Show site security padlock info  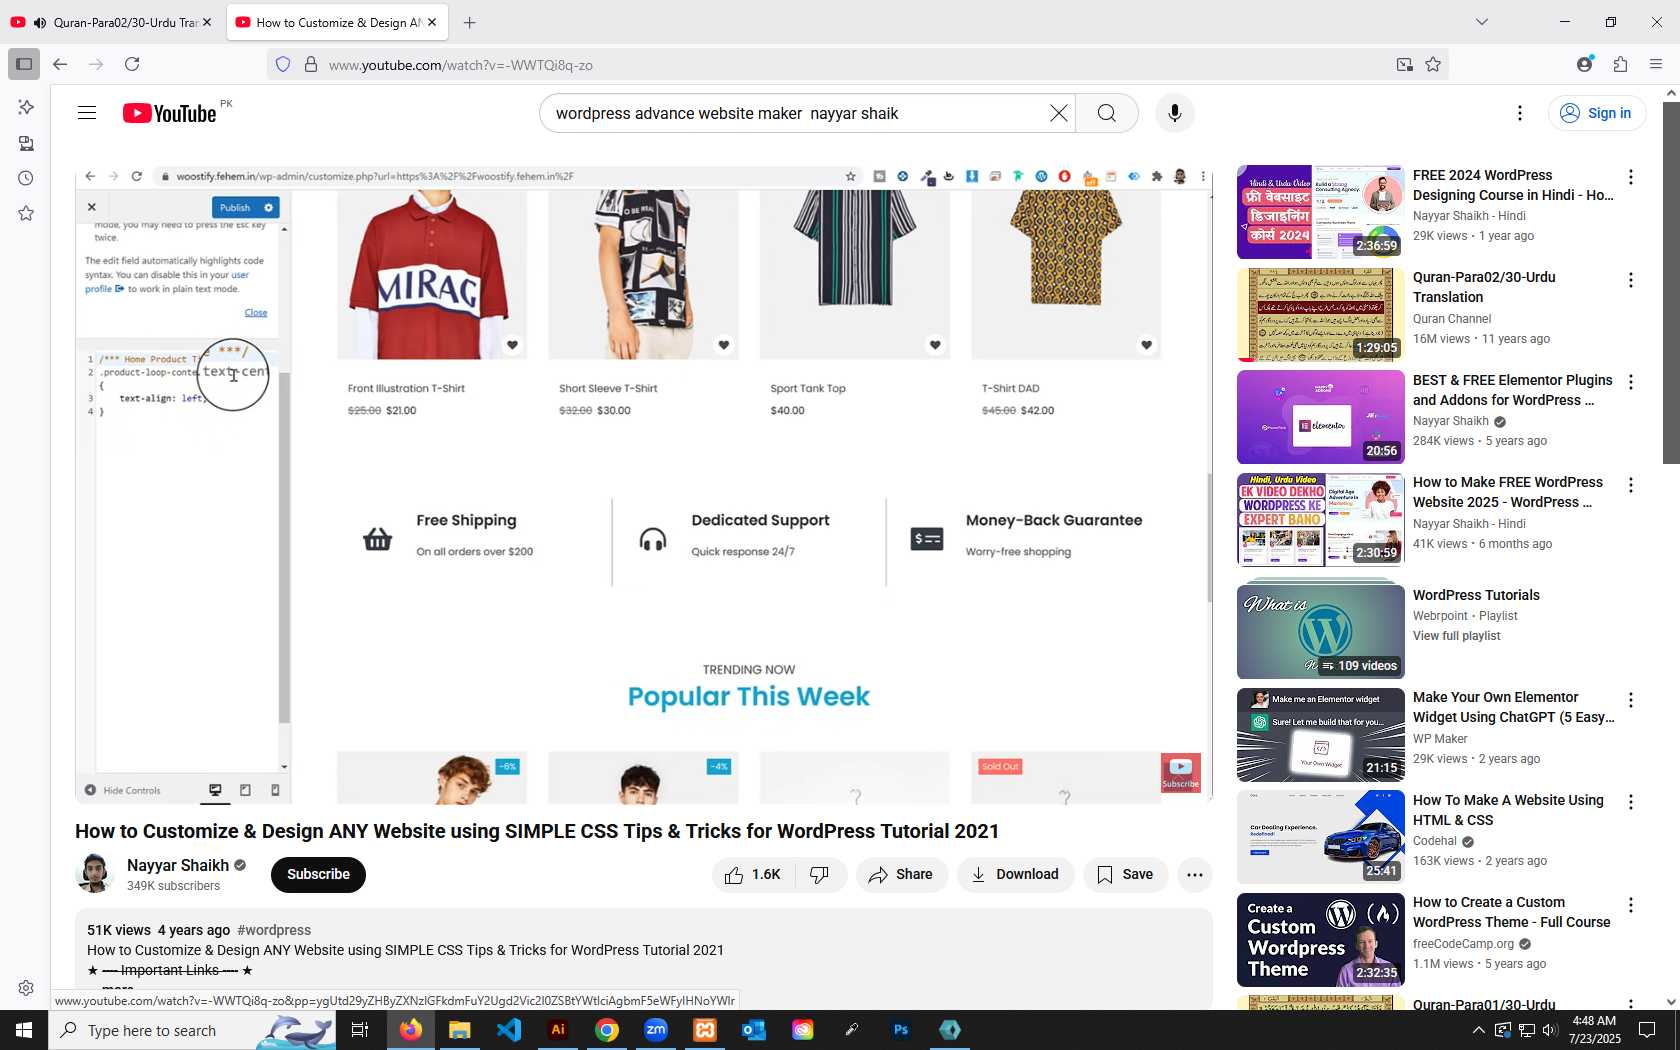(311, 64)
